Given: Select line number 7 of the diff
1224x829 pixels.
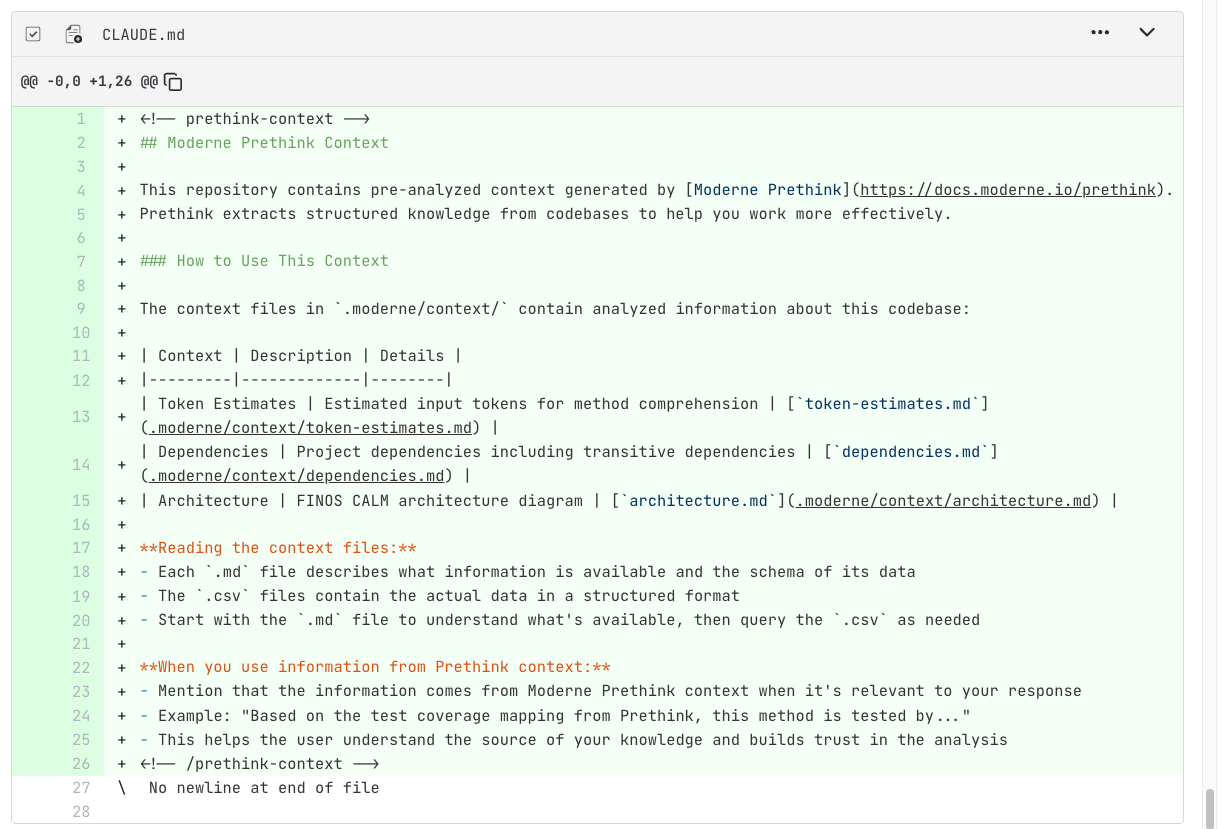Looking at the screenshot, I should point(81,261).
